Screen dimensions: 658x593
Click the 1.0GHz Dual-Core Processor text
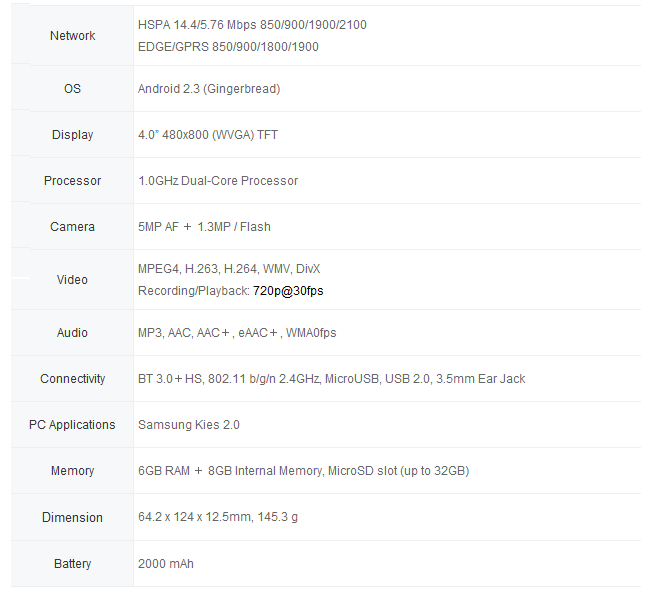coord(218,181)
